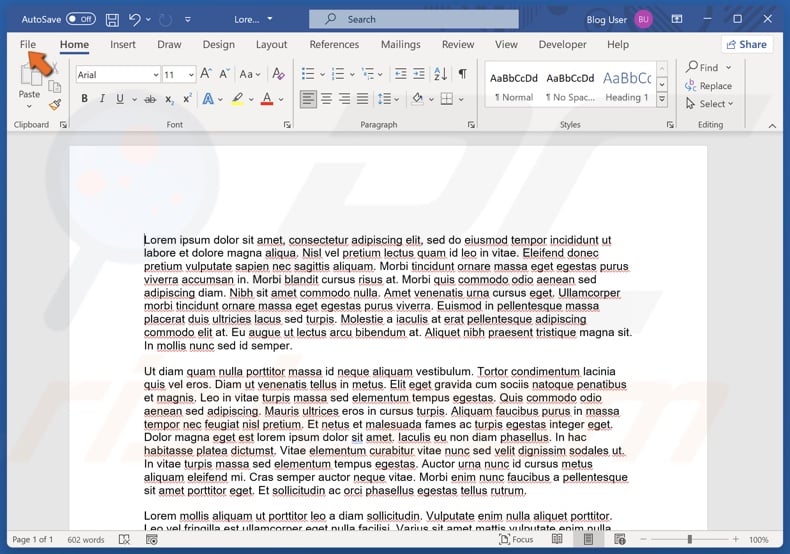Click Decrease Indent icon
The image size is (790, 554).
click(x=401, y=74)
